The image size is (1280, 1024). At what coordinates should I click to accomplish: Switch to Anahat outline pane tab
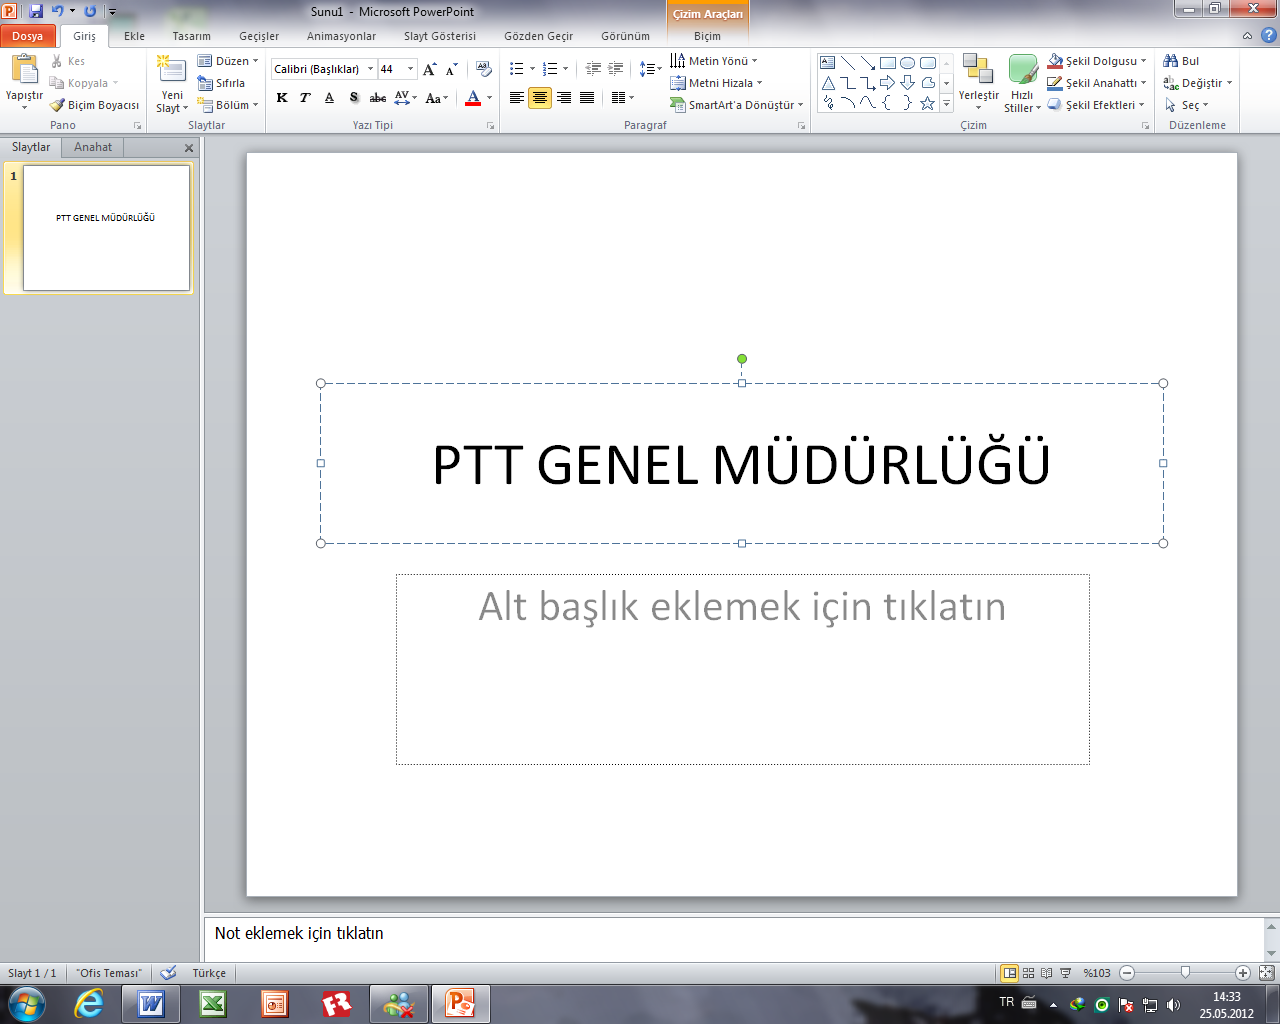coord(93,147)
